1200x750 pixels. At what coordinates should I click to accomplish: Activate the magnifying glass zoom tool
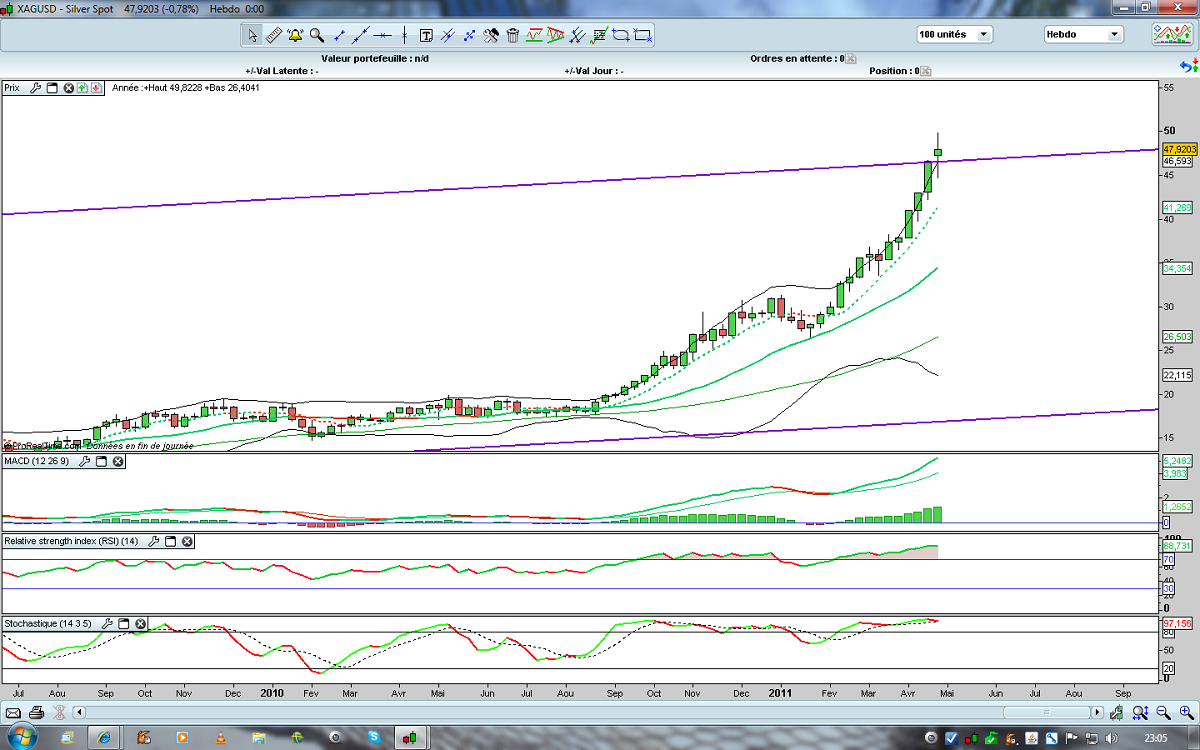pyautogui.click(x=317, y=36)
